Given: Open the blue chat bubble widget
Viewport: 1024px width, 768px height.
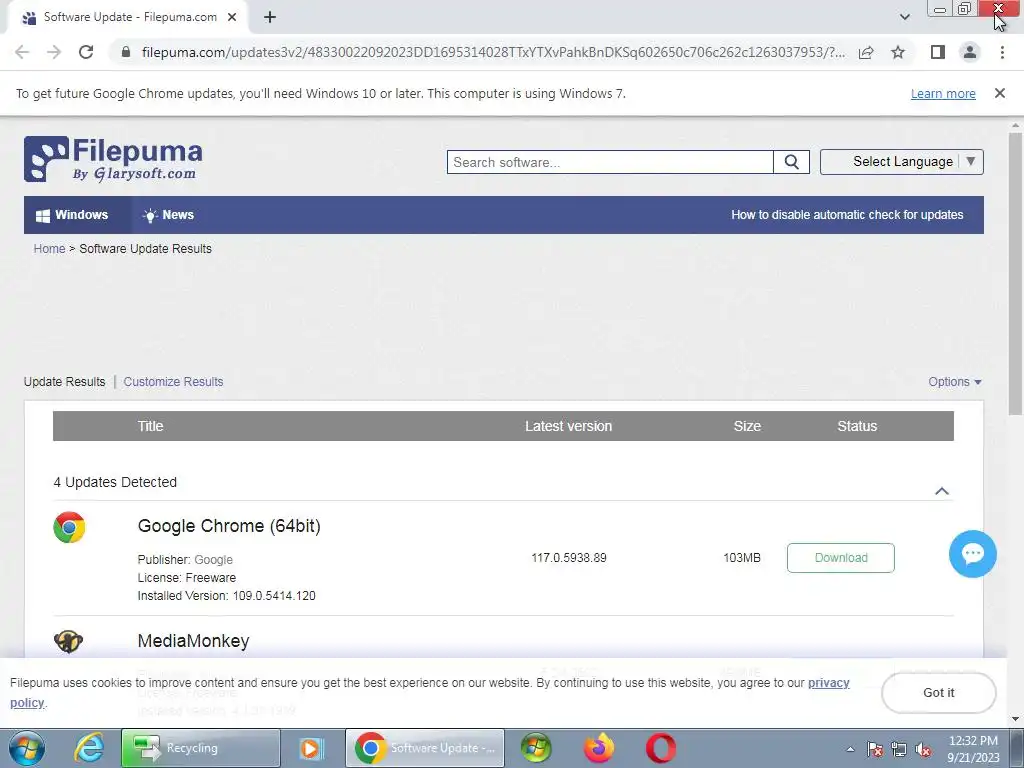Looking at the screenshot, I should click(972, 554).
